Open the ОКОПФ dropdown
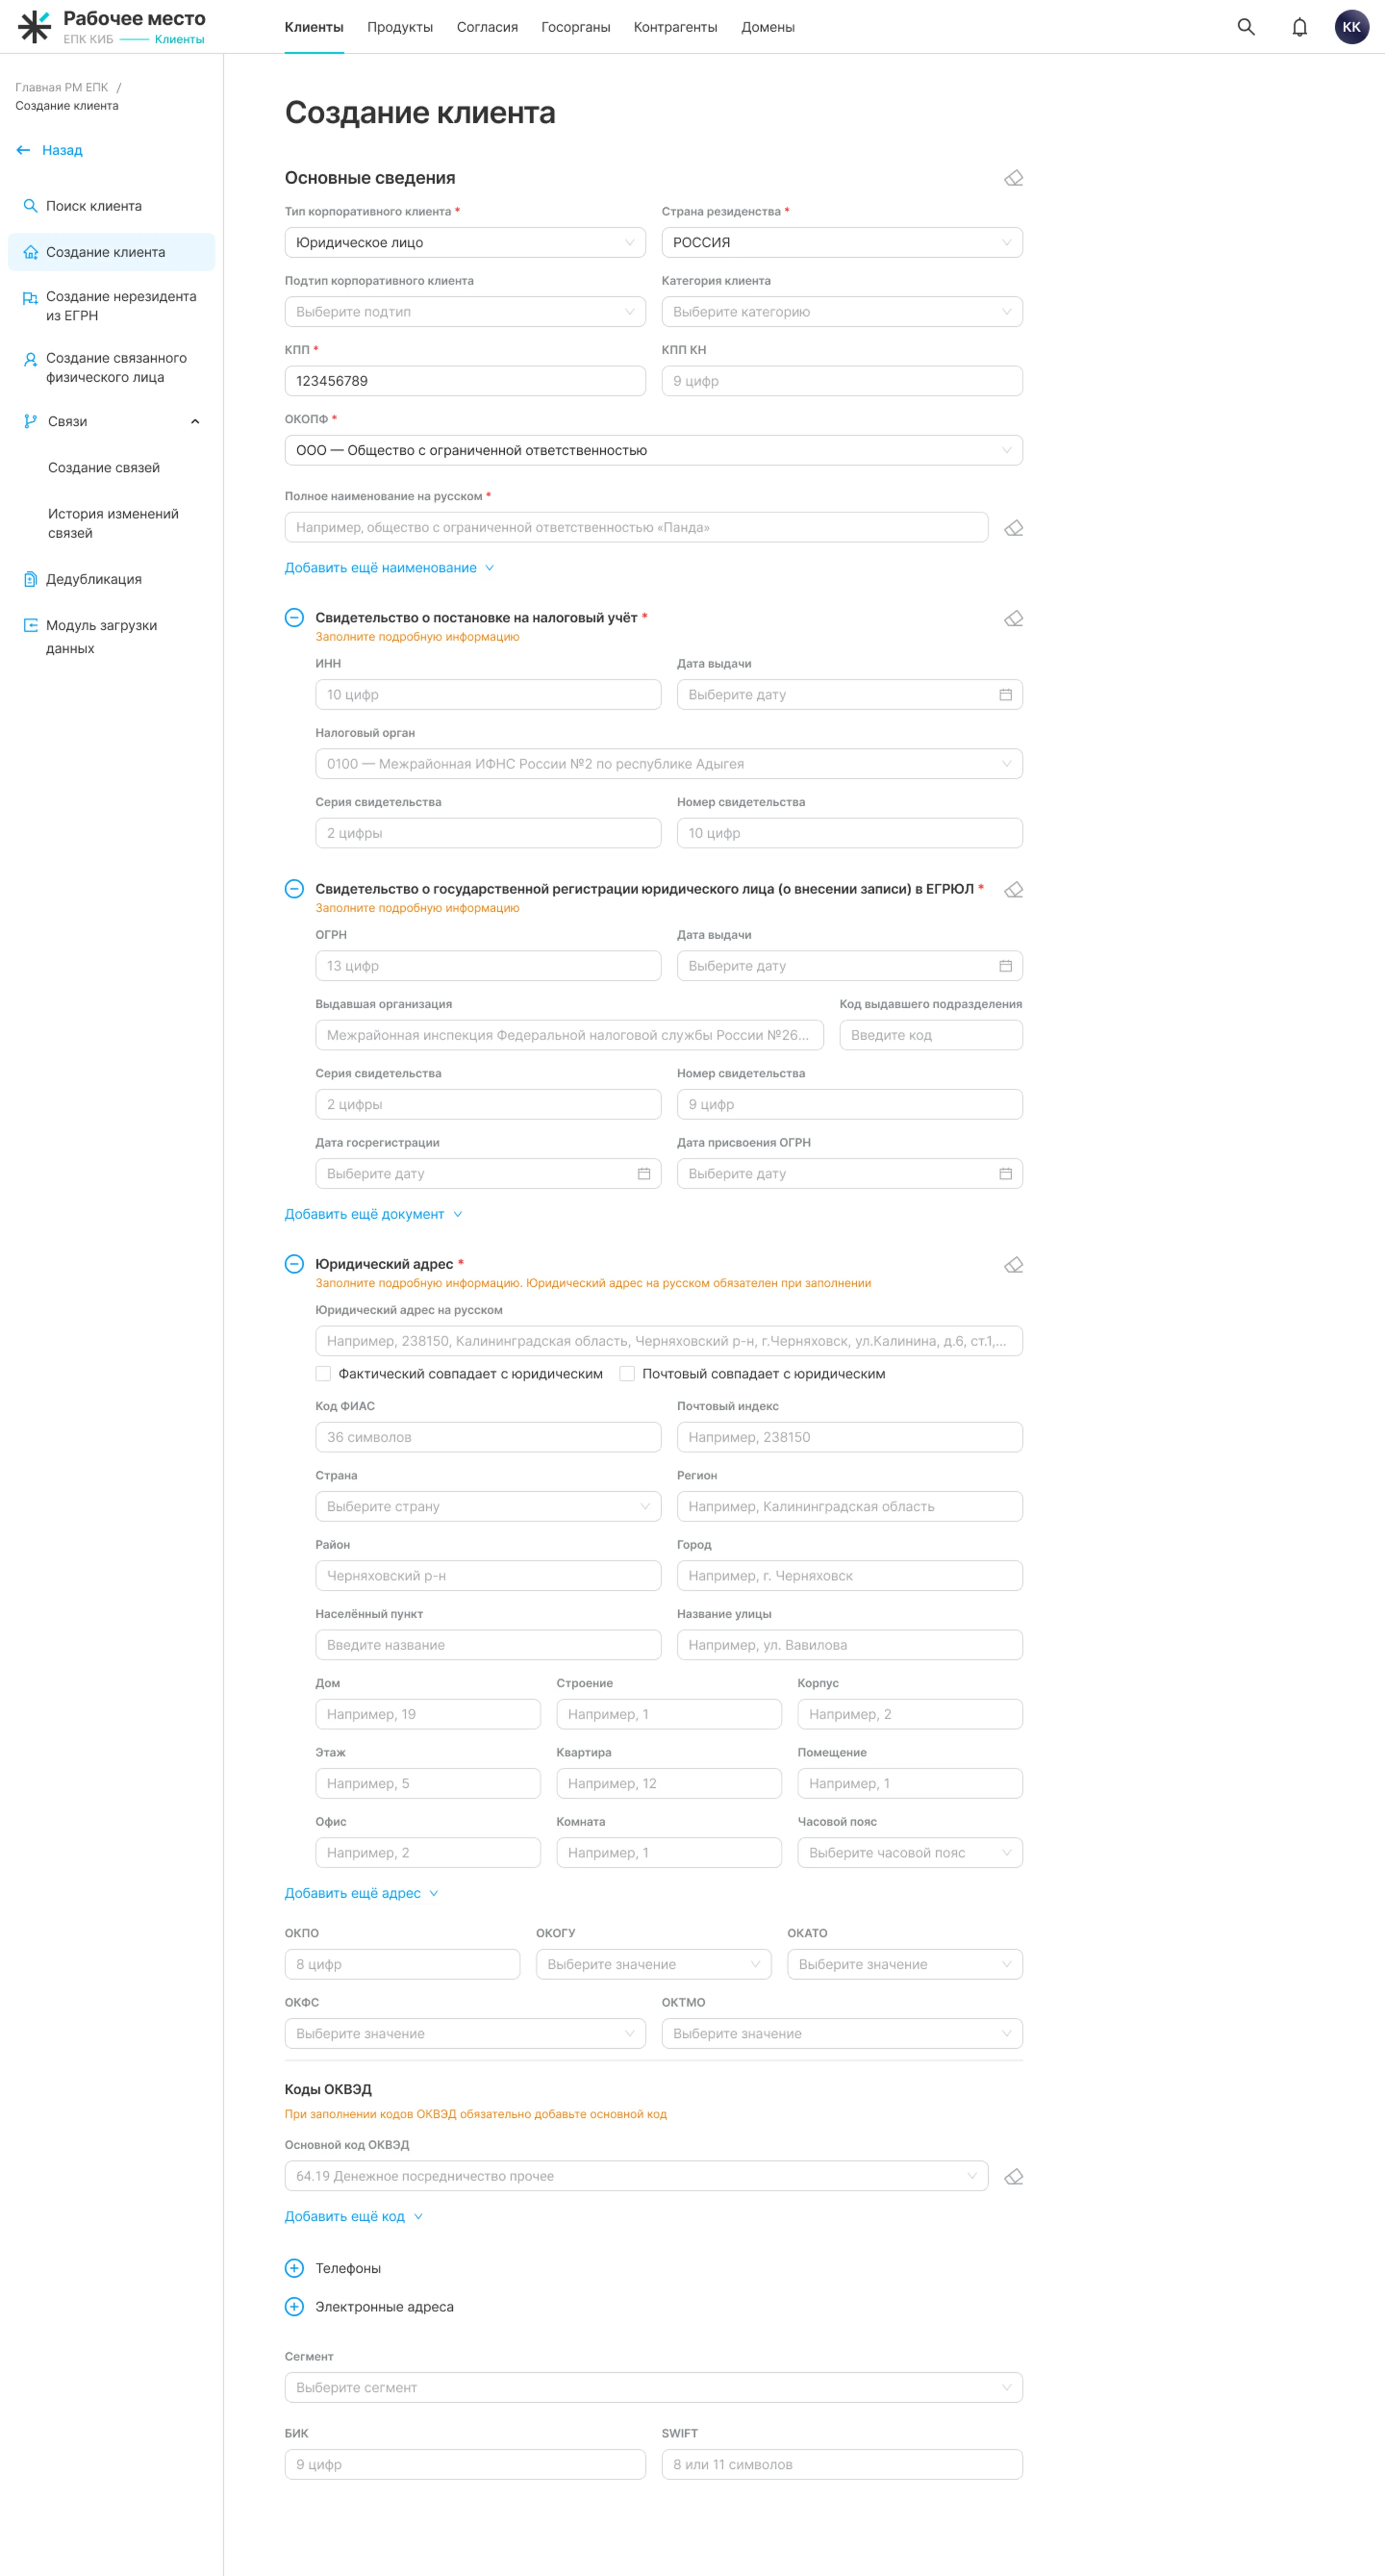This screenshot has height=2576, width=1385. (x=653, y=450)
